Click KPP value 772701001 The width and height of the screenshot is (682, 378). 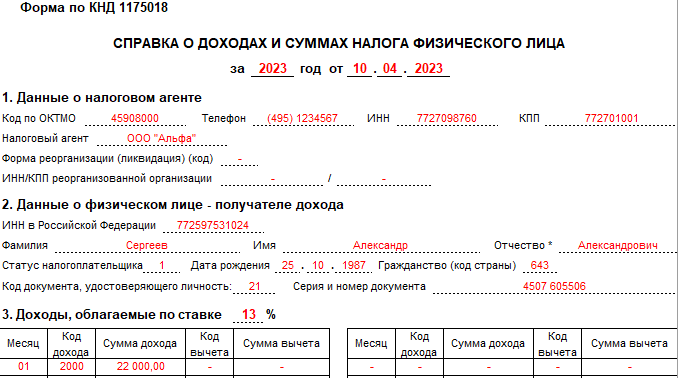(x=611, y=118)
